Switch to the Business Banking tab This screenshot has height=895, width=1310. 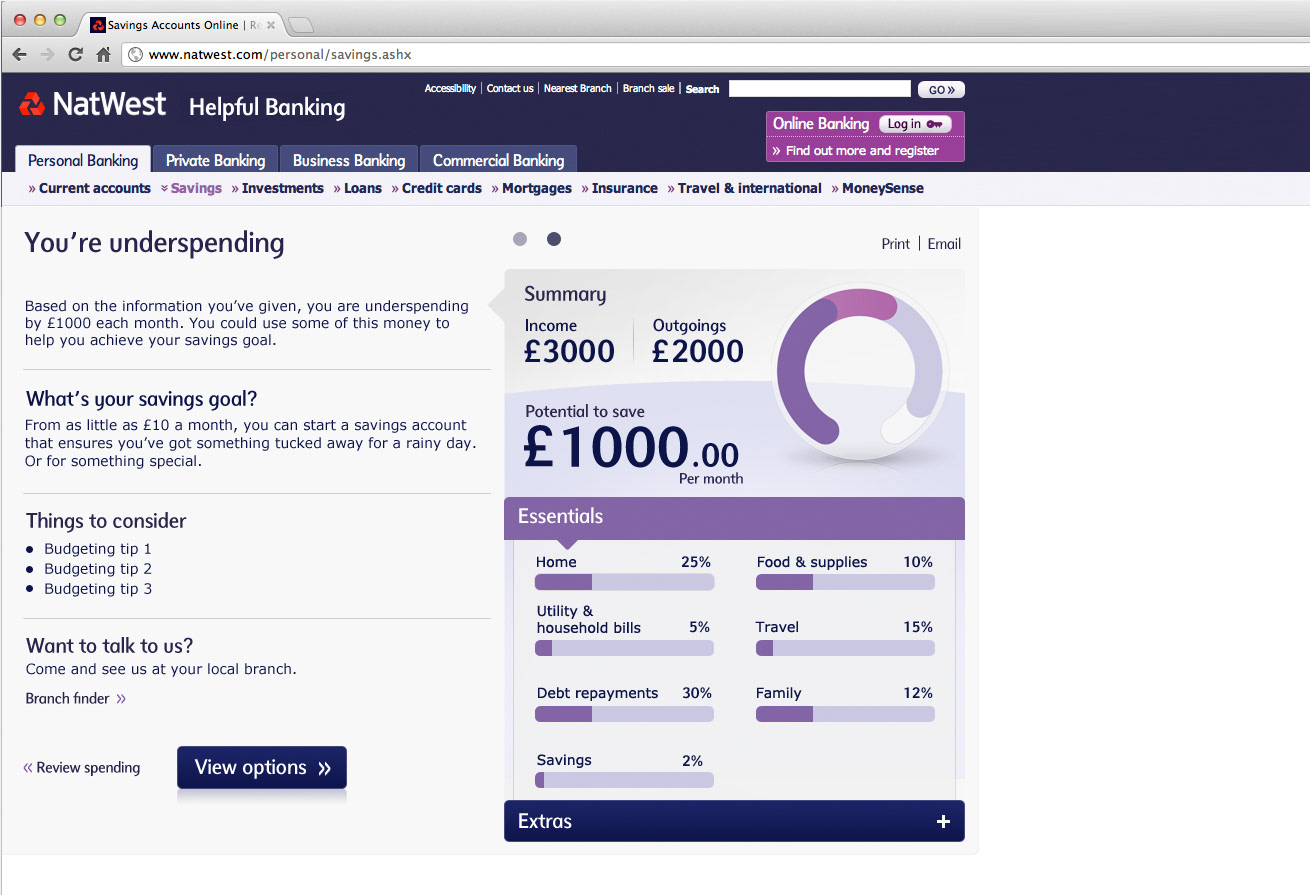[348, 160]
